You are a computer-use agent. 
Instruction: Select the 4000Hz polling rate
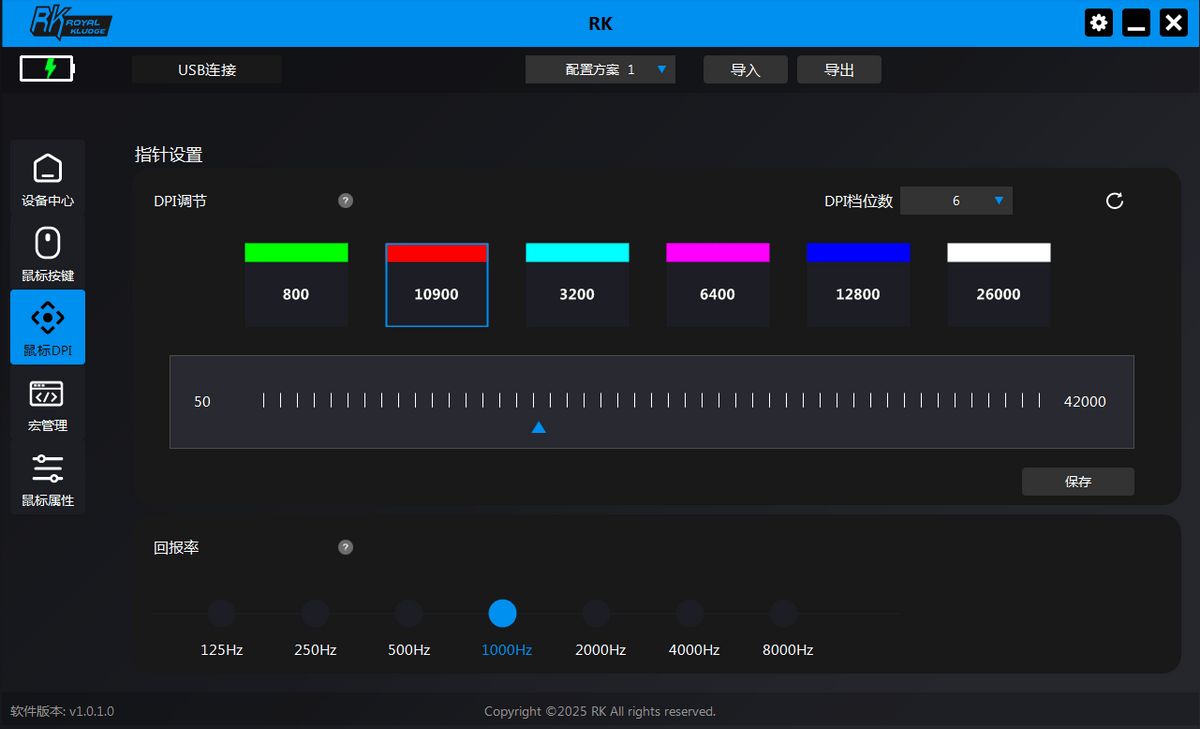coord(690,614)
